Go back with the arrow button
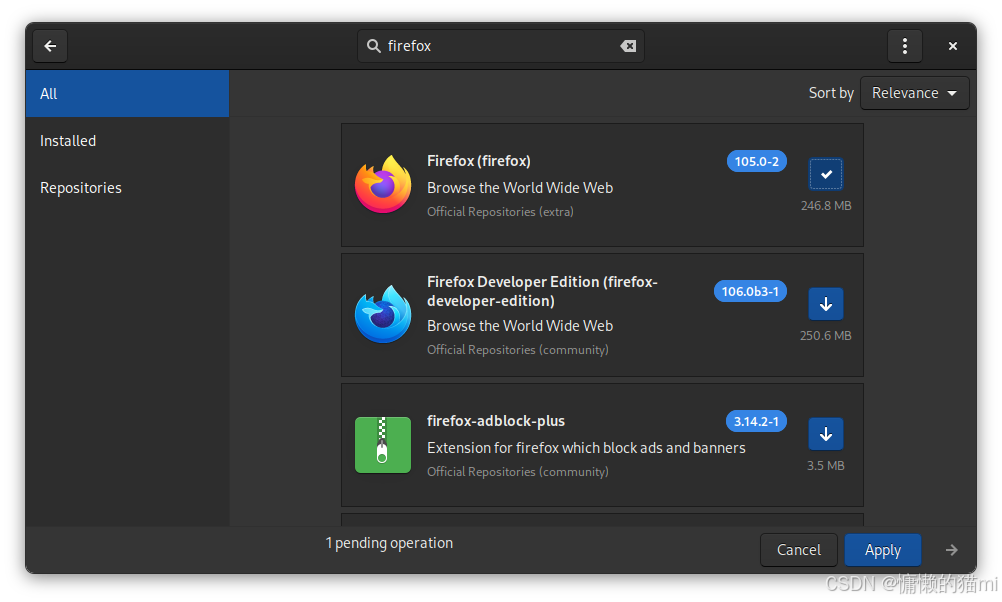 [50, 46]
